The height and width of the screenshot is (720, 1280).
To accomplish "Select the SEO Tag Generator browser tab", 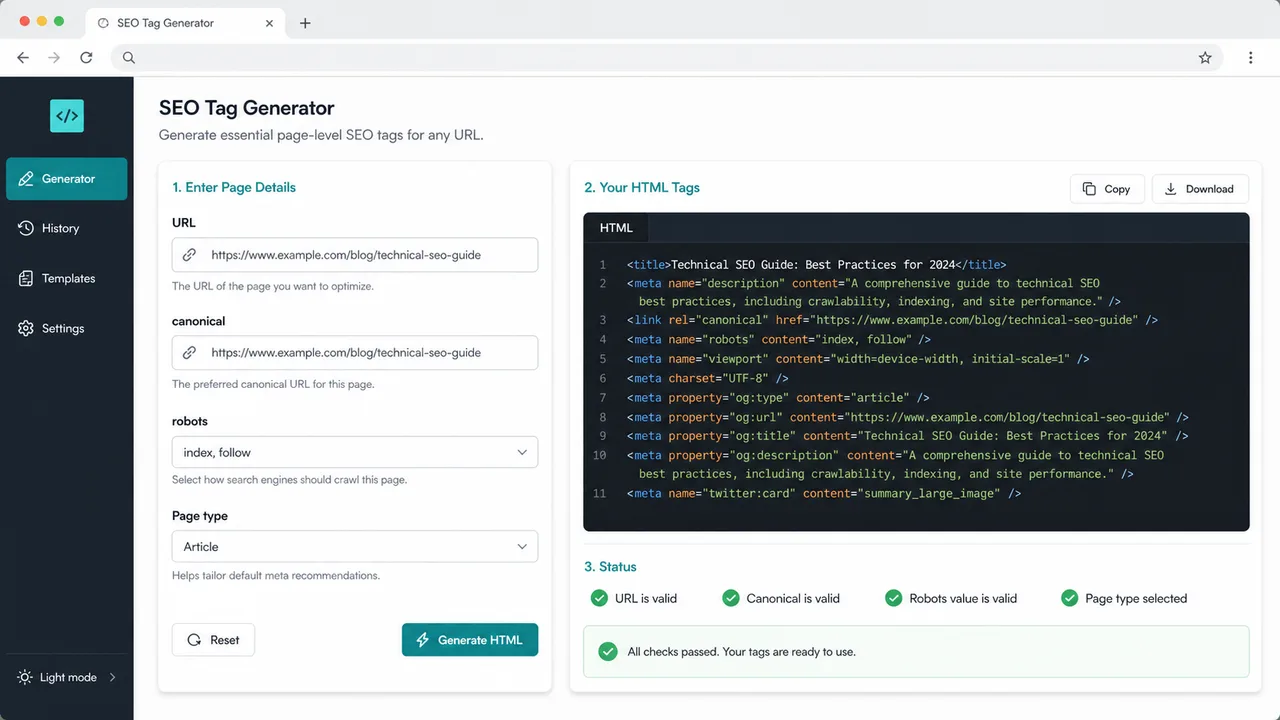I will click(185, 23).
